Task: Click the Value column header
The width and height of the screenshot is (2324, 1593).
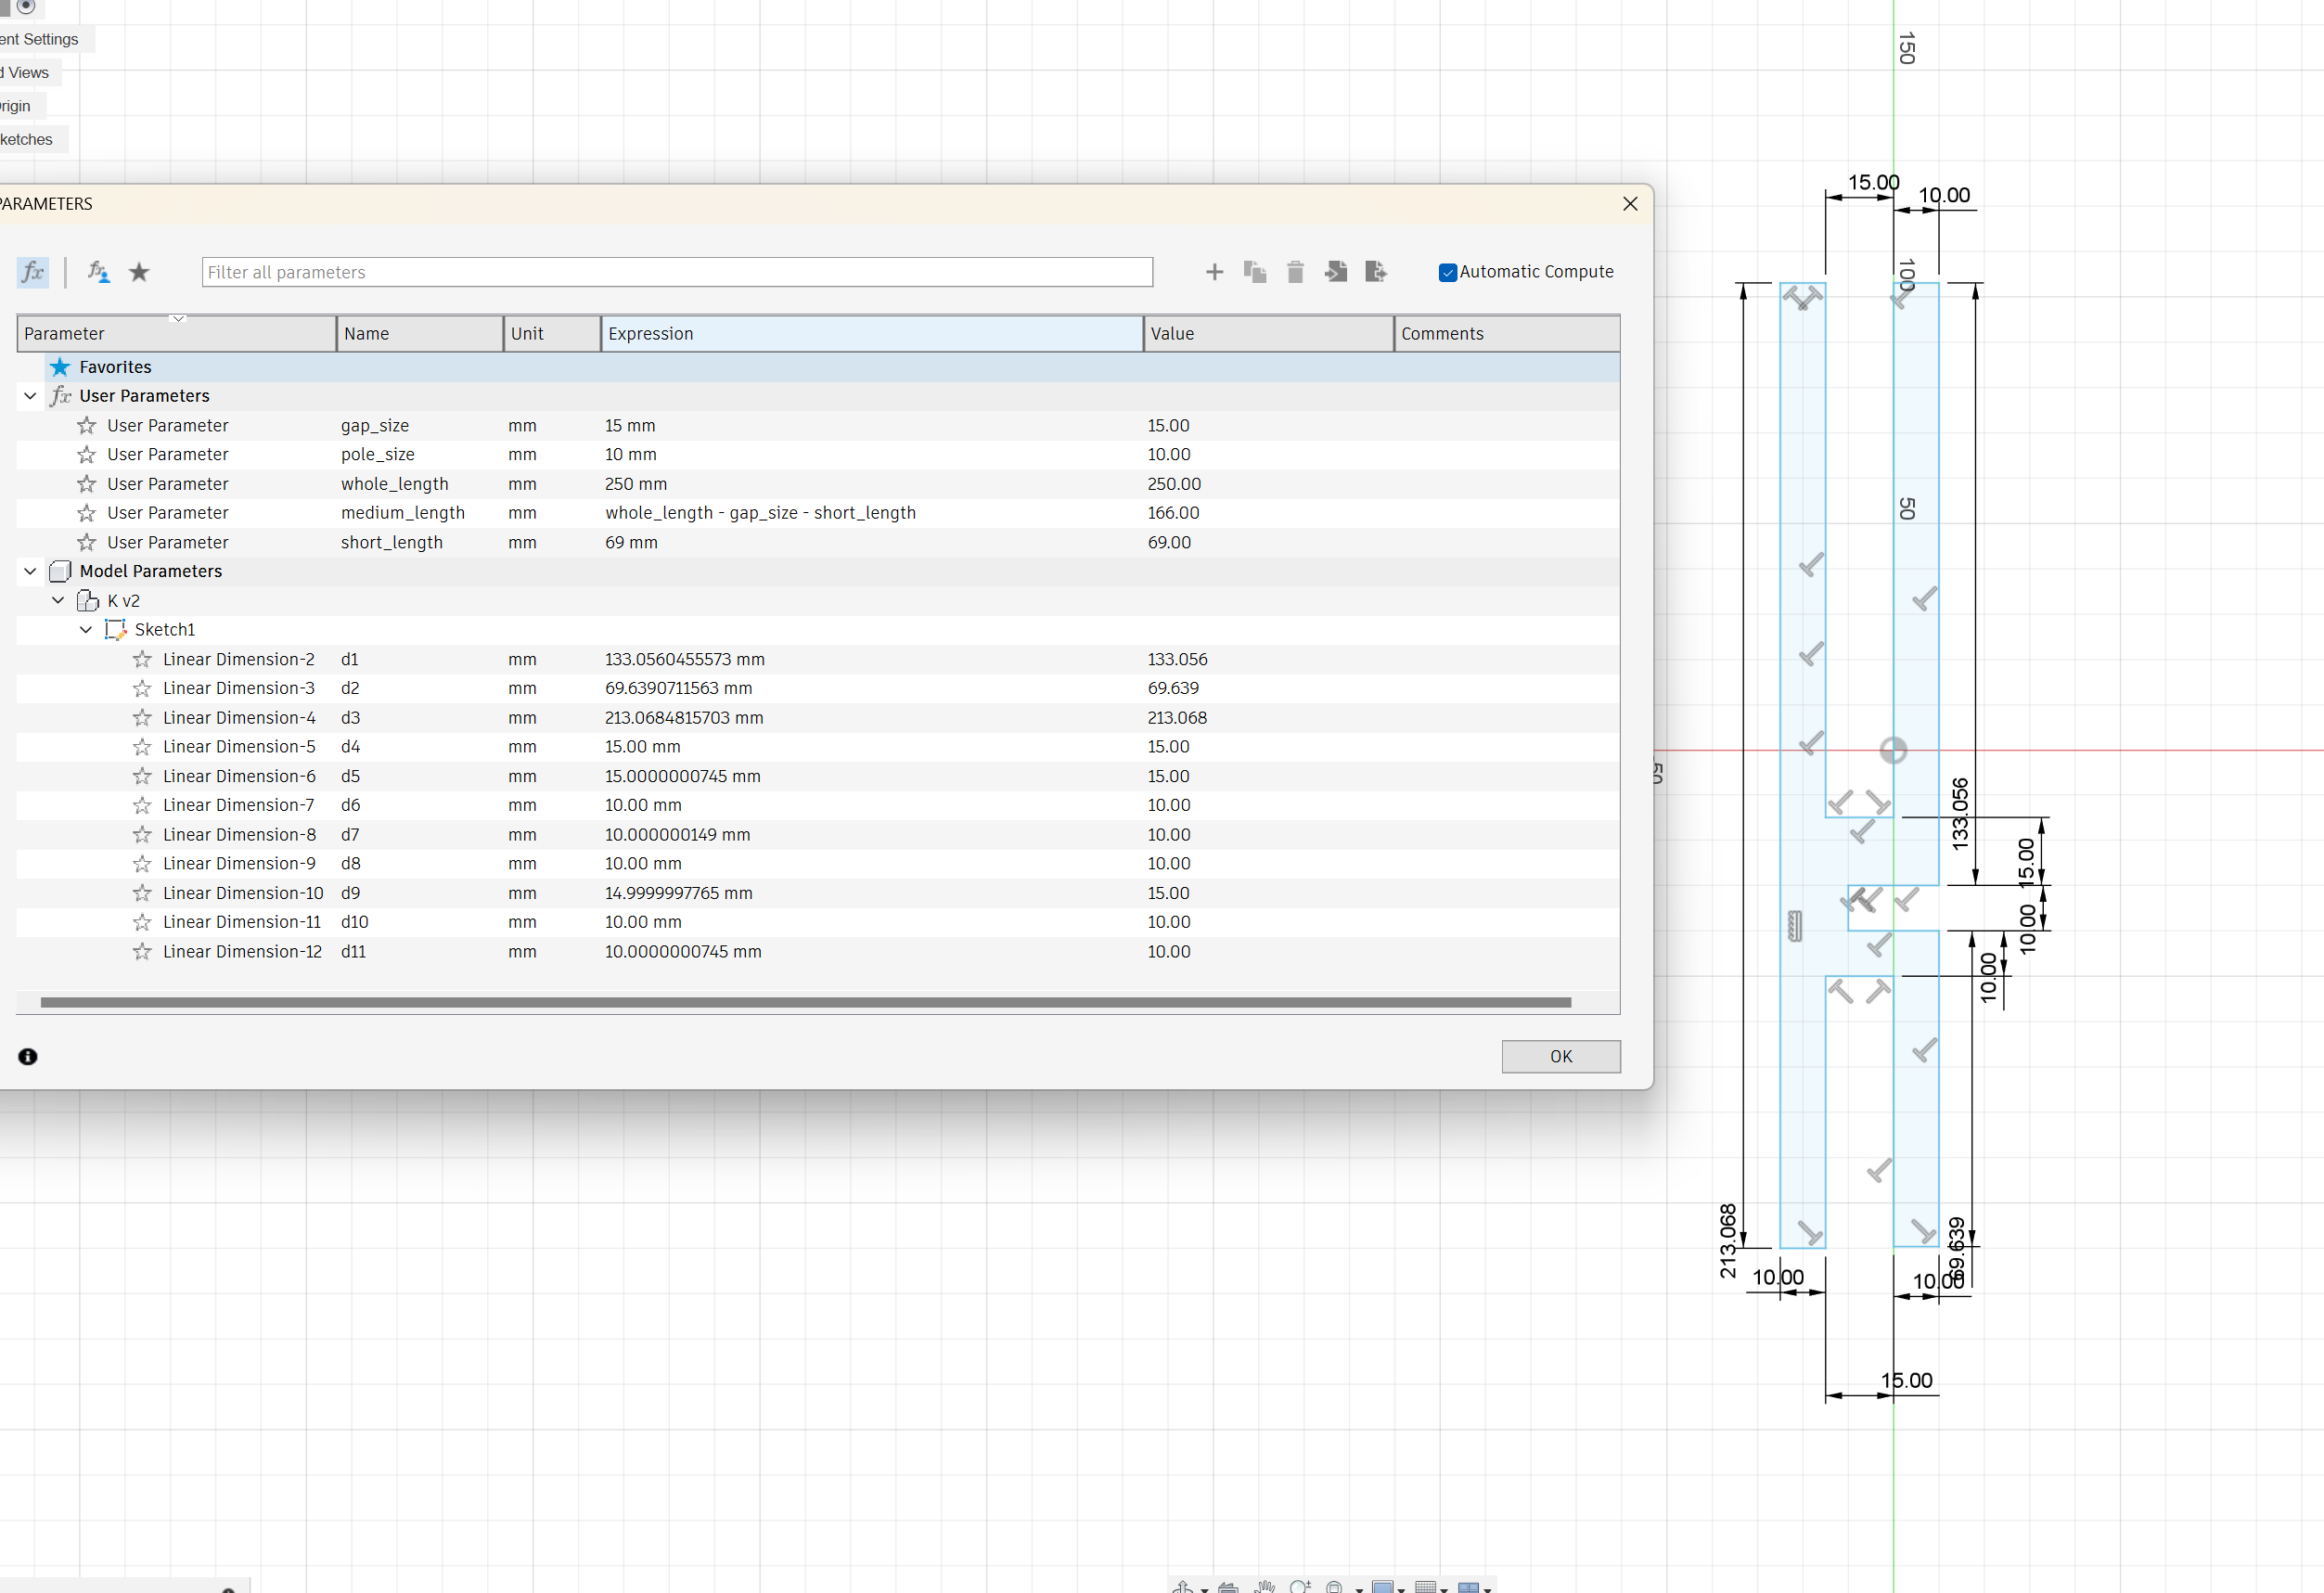Action: [1269, 334]
